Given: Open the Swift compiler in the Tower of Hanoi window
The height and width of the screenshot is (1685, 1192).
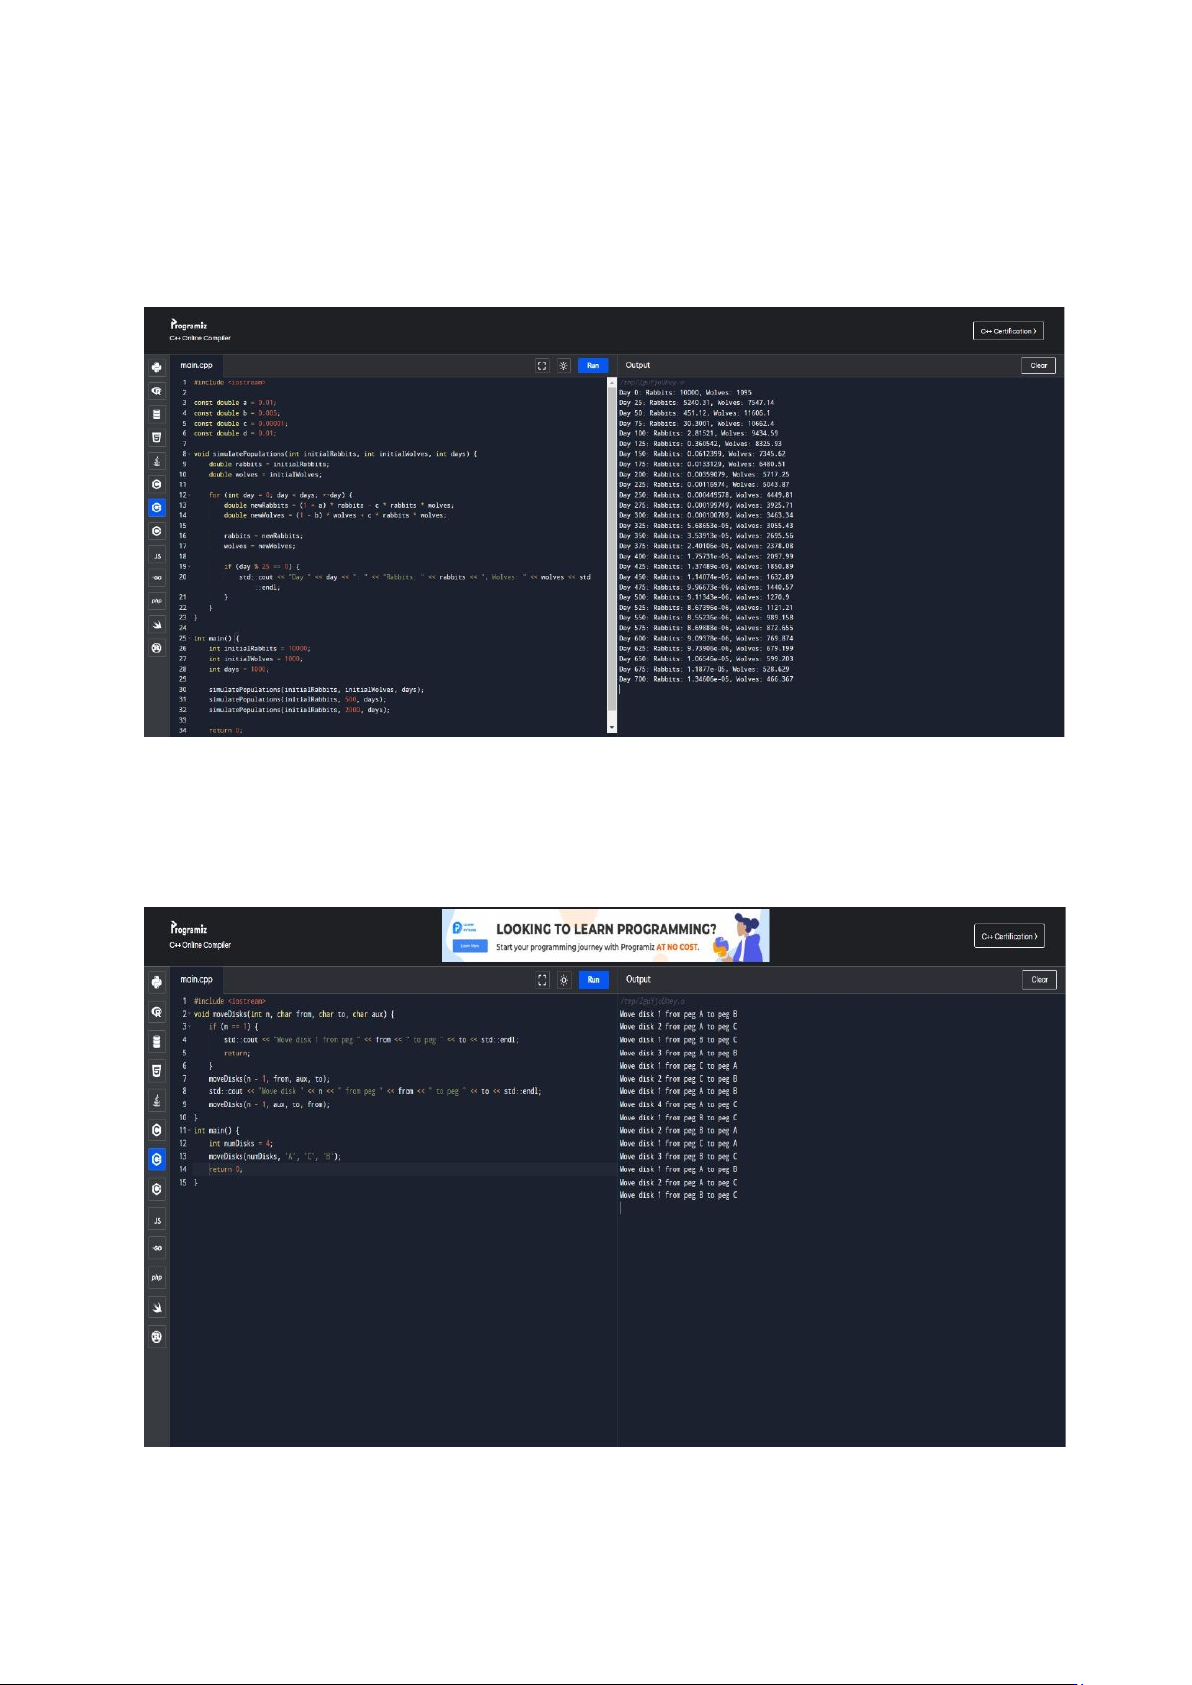Looking at the screenshot, I should click(157, 1307).
